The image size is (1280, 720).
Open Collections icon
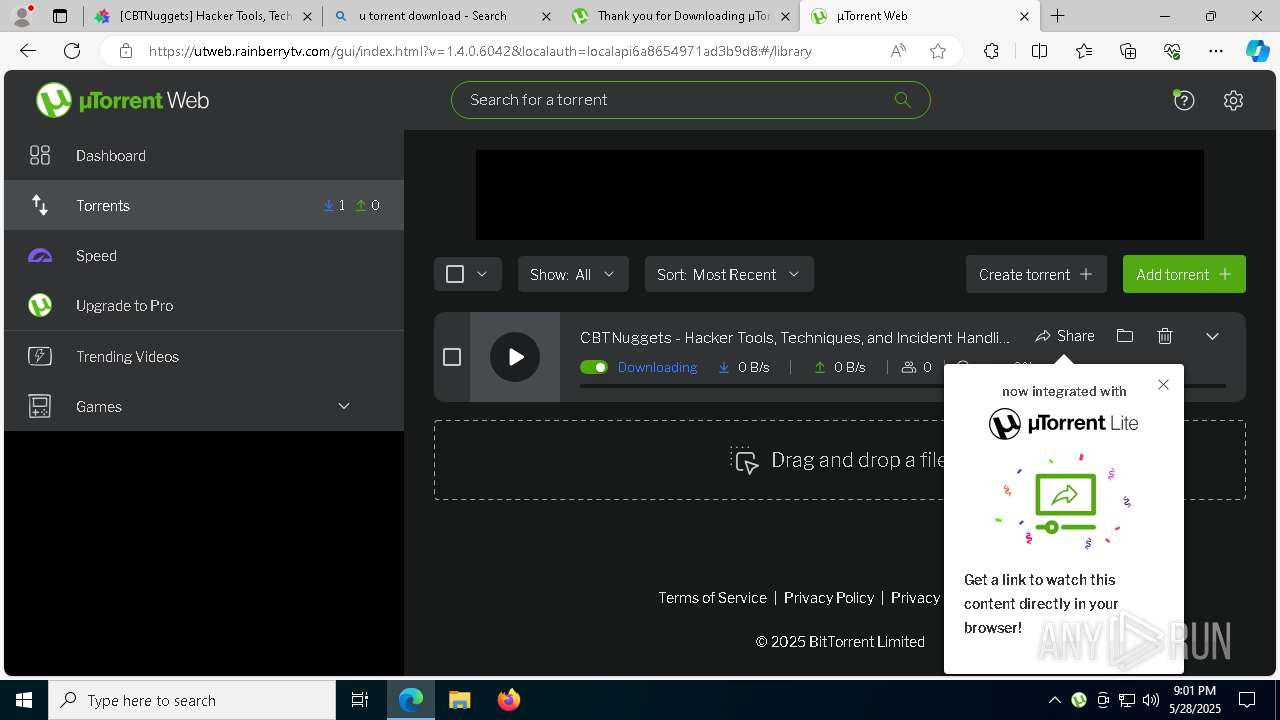coord(1128,51)
